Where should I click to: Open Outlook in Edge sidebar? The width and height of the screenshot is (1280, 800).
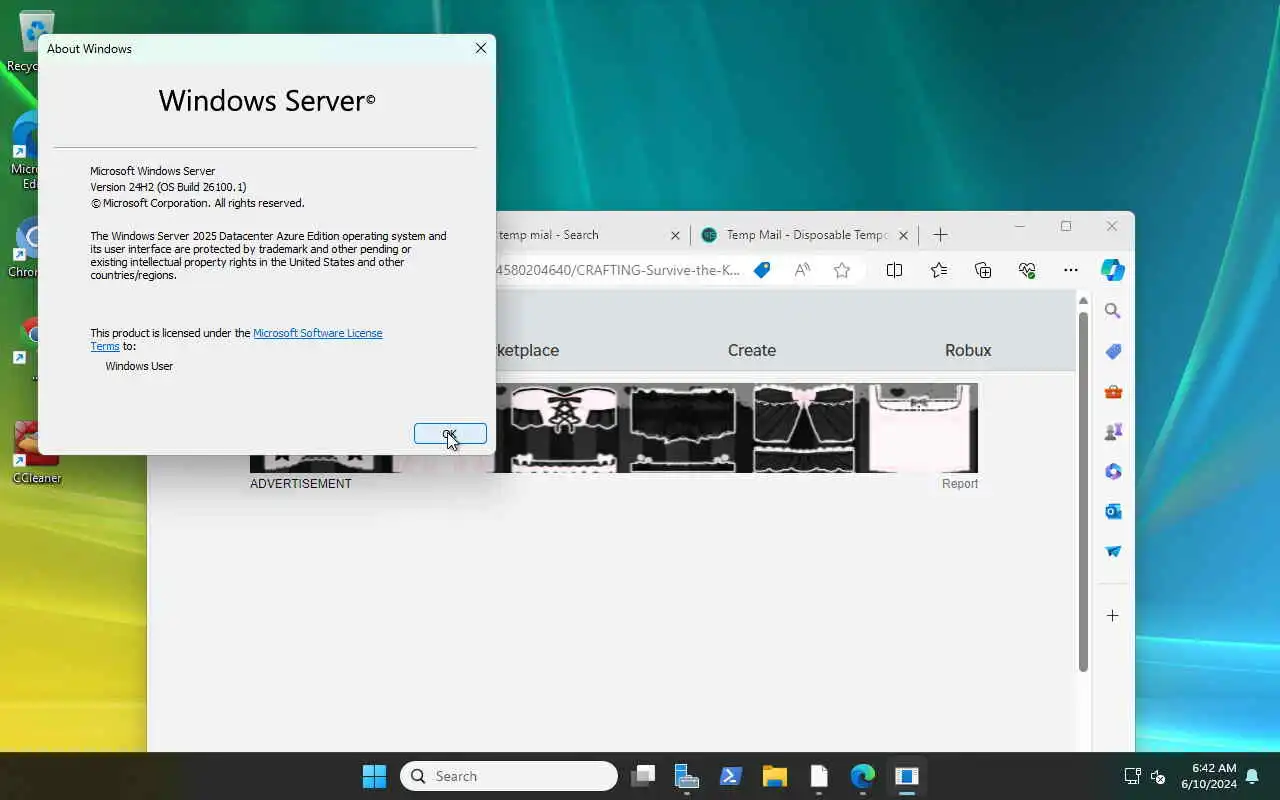(x=1113, y=511)
